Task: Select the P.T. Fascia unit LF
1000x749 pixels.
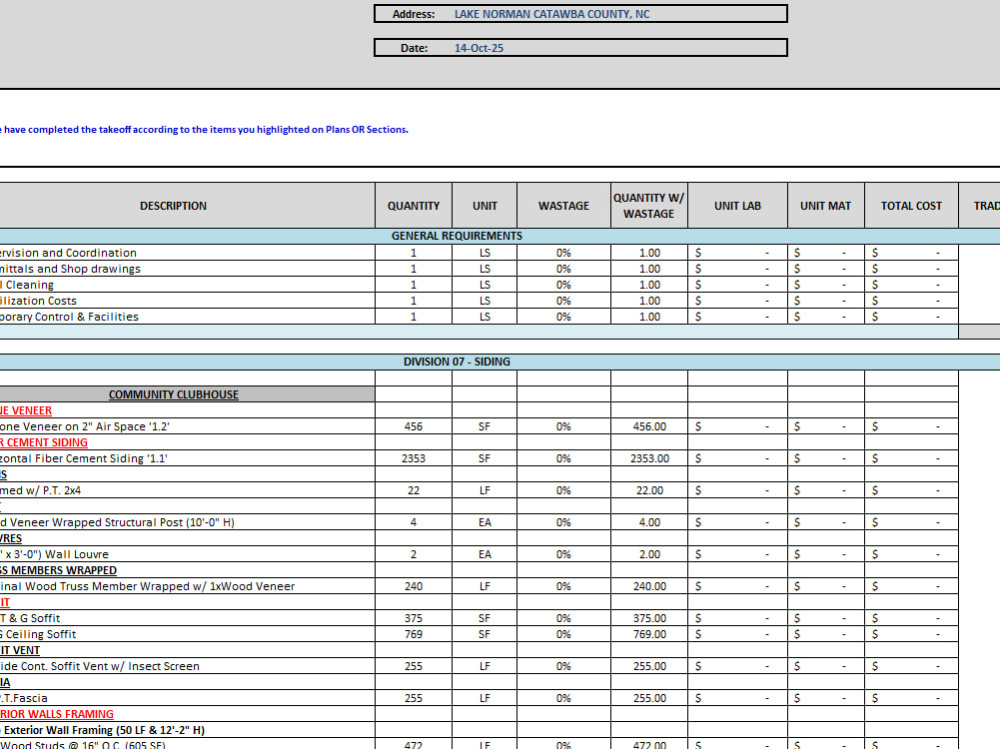Action: tap(485, 698)
